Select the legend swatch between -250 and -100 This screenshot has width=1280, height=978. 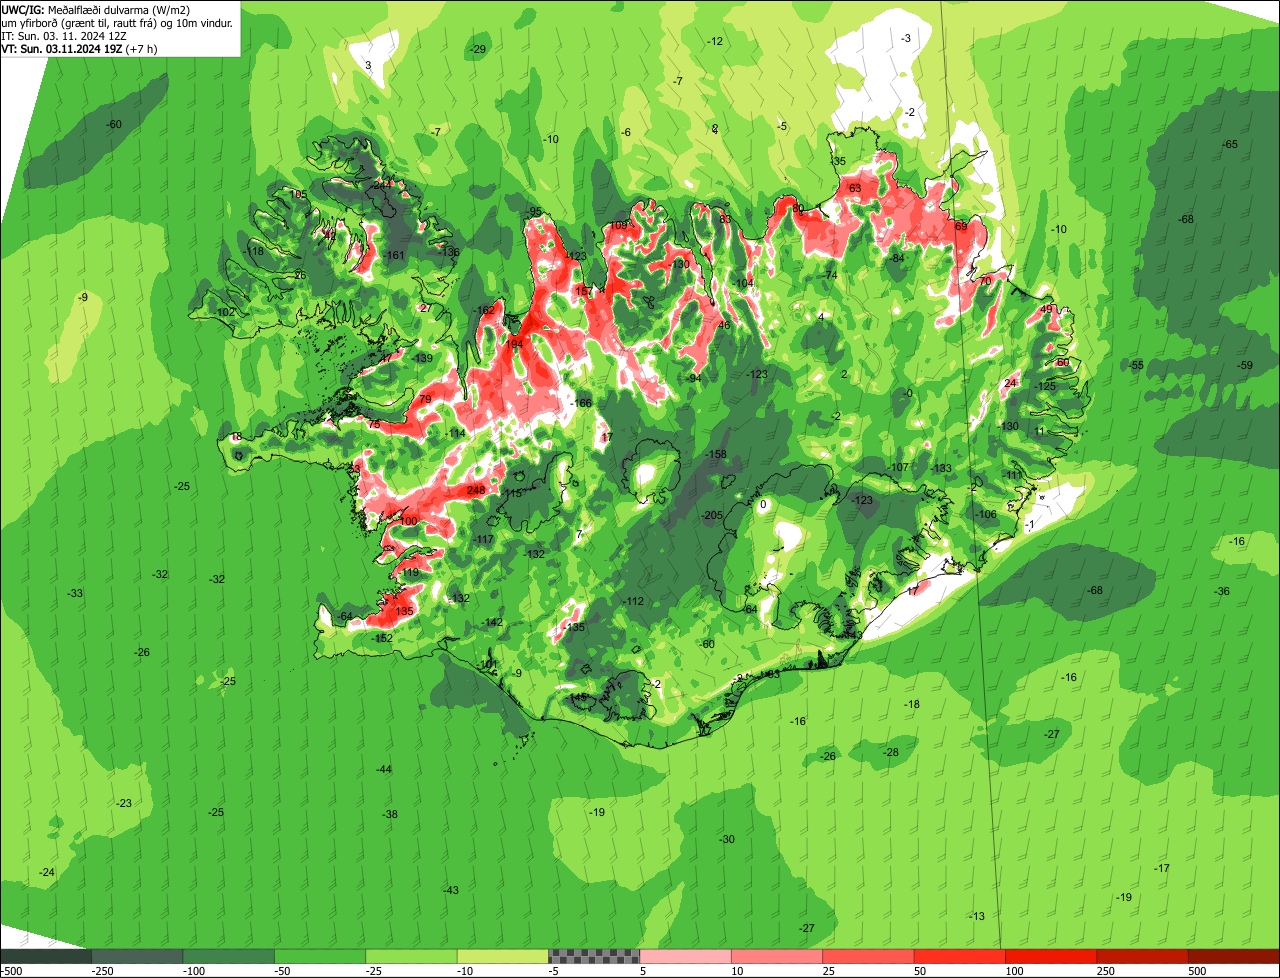tap(138, 956)
